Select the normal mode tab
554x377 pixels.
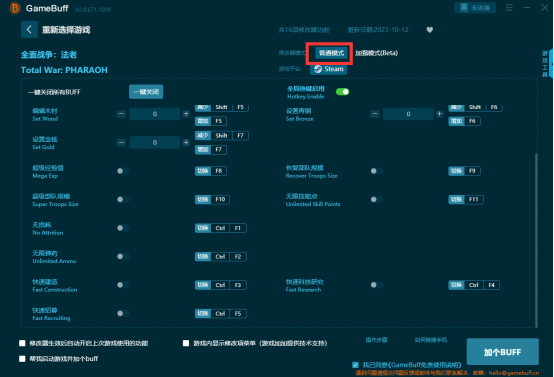(331, 53)
